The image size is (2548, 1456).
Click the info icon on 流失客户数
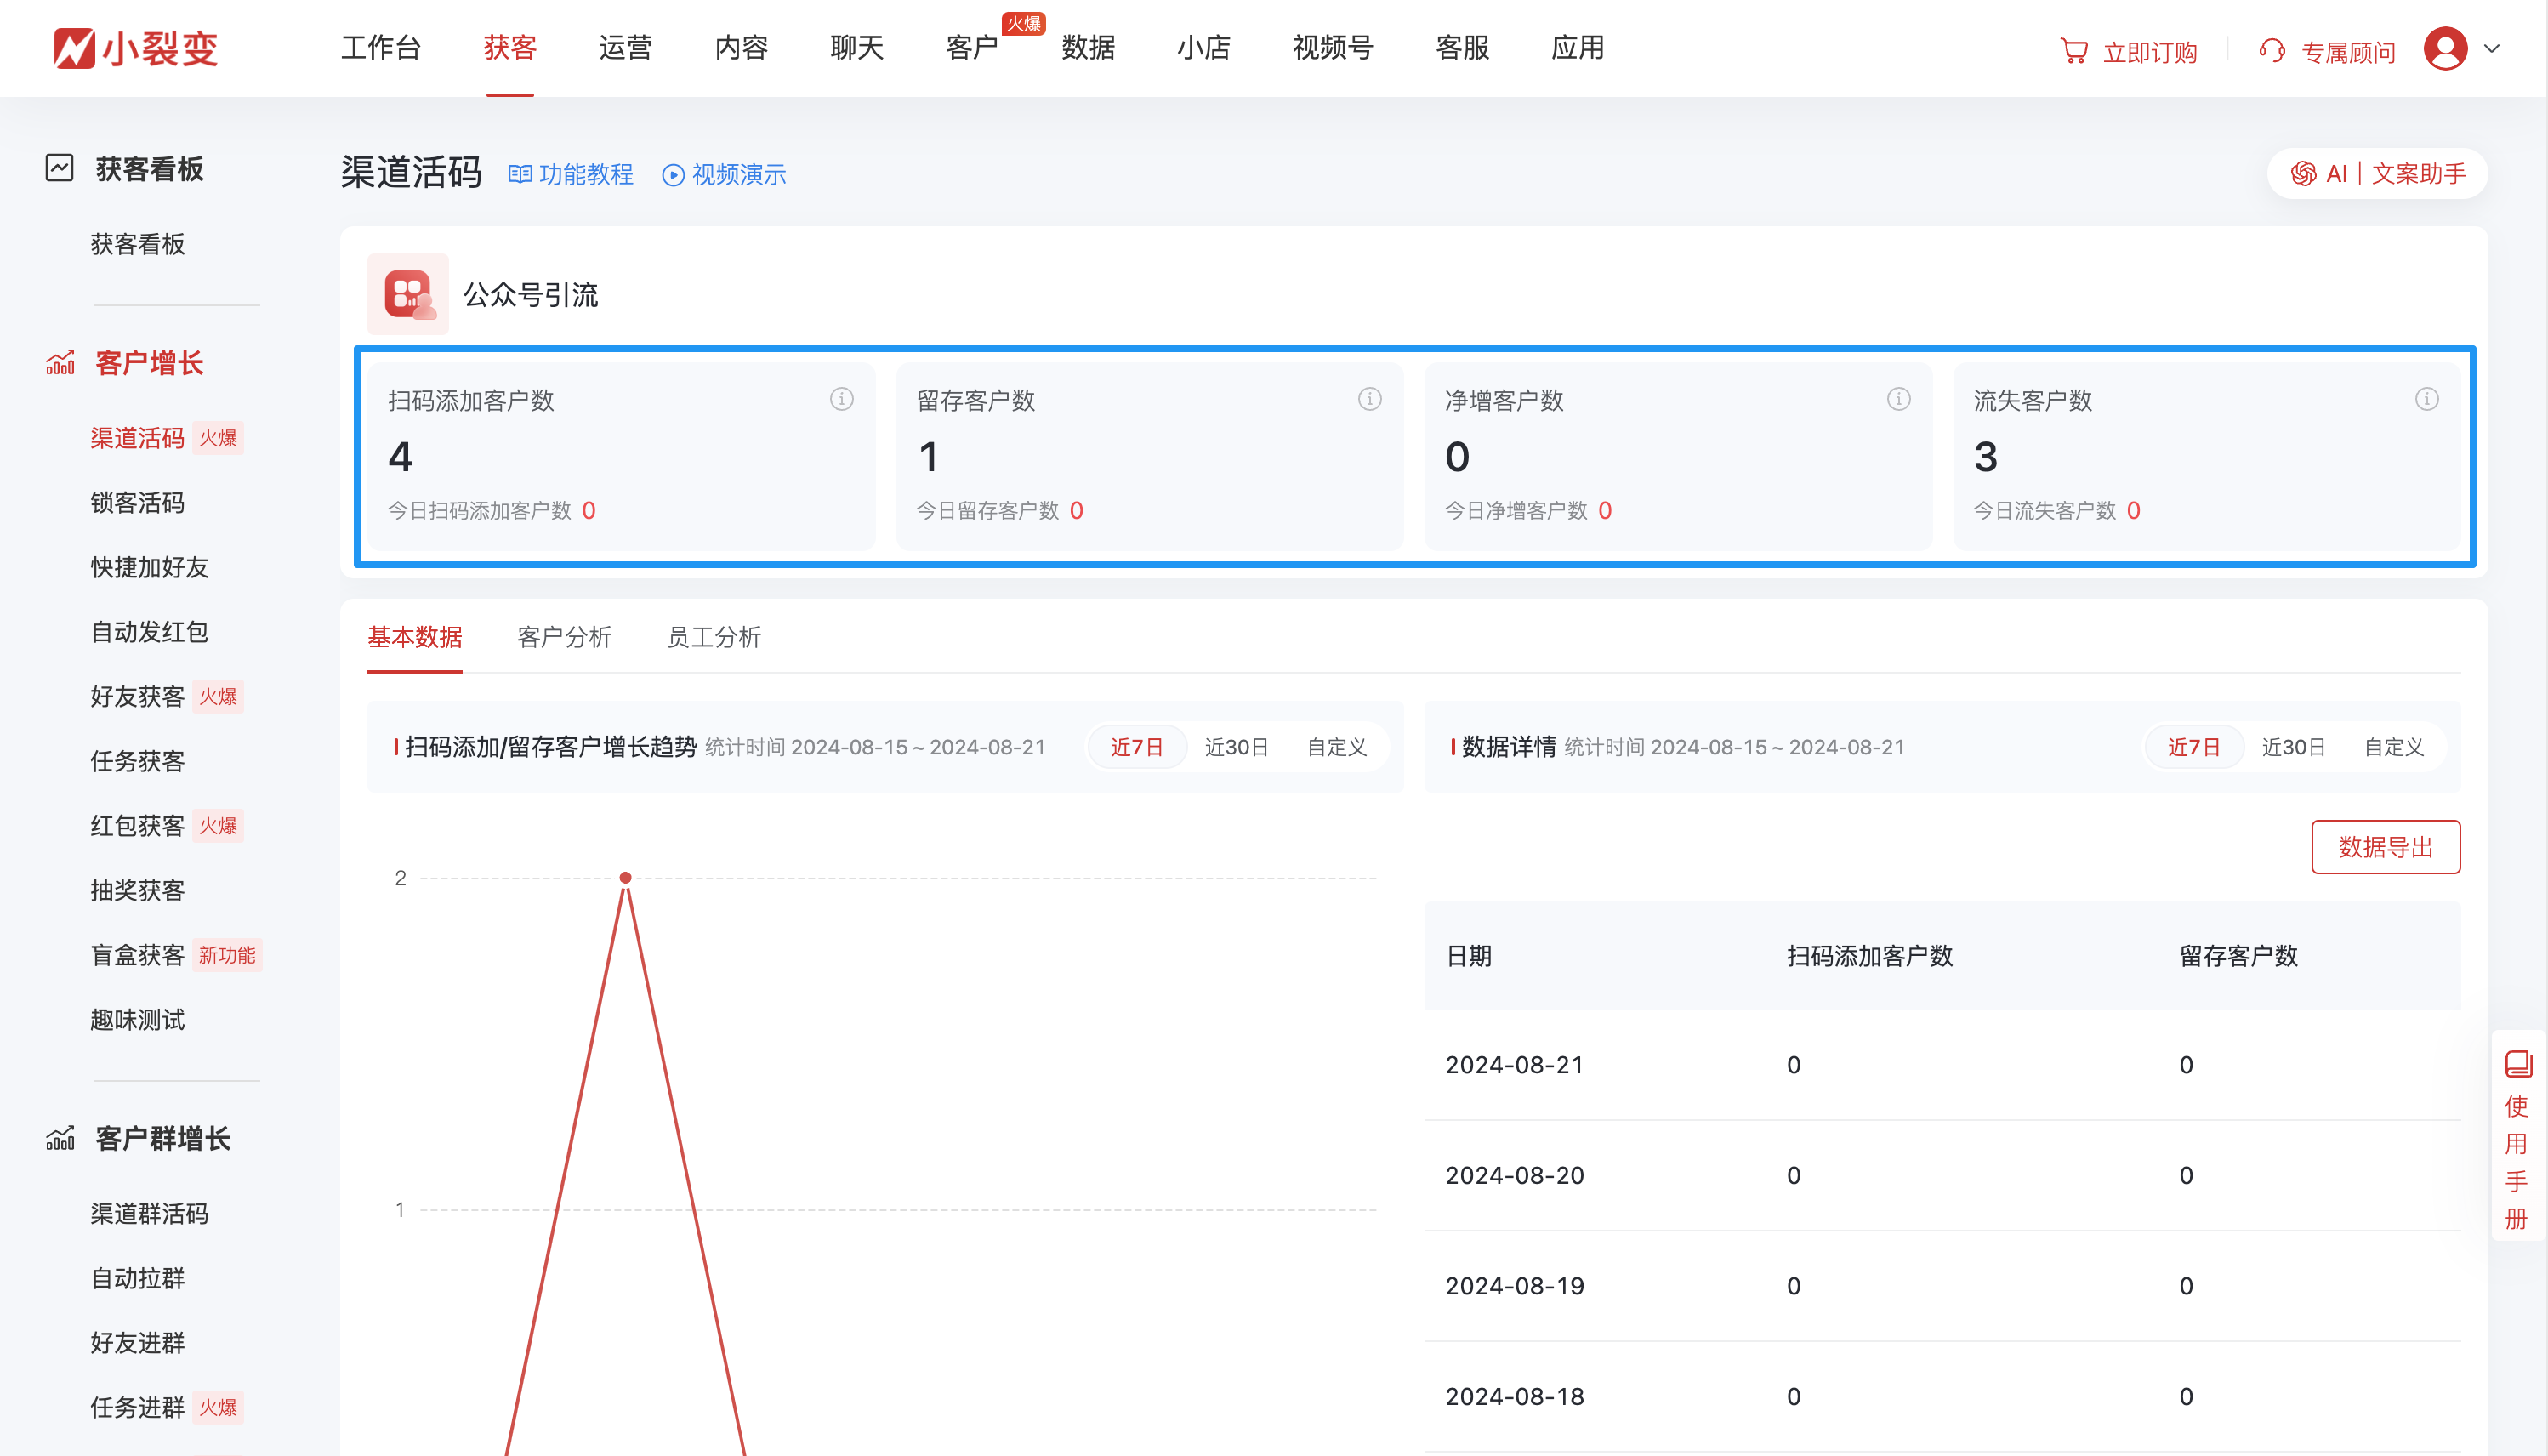pyautogui.click(x=2426, y=399)
